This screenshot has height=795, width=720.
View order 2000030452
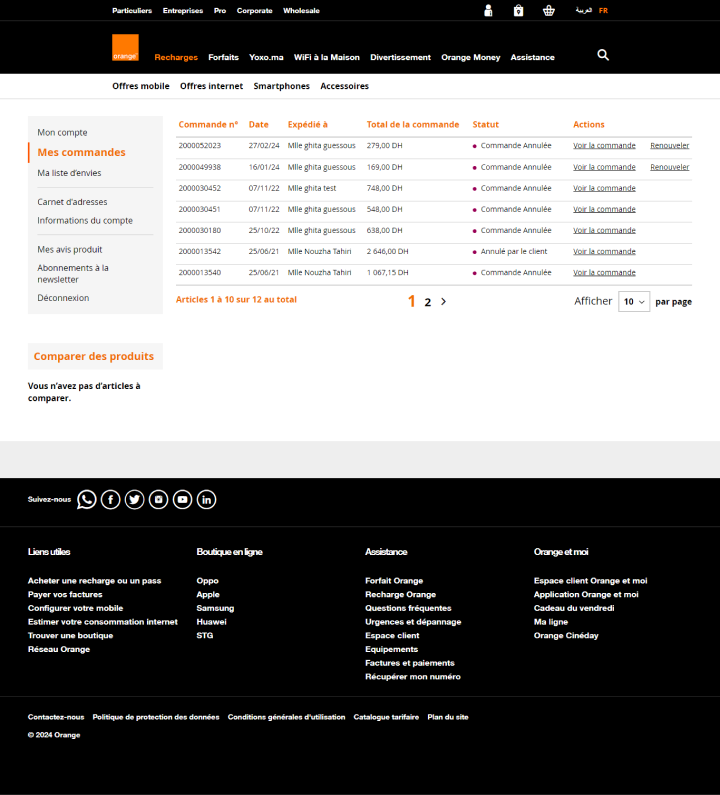coord(604,188)
